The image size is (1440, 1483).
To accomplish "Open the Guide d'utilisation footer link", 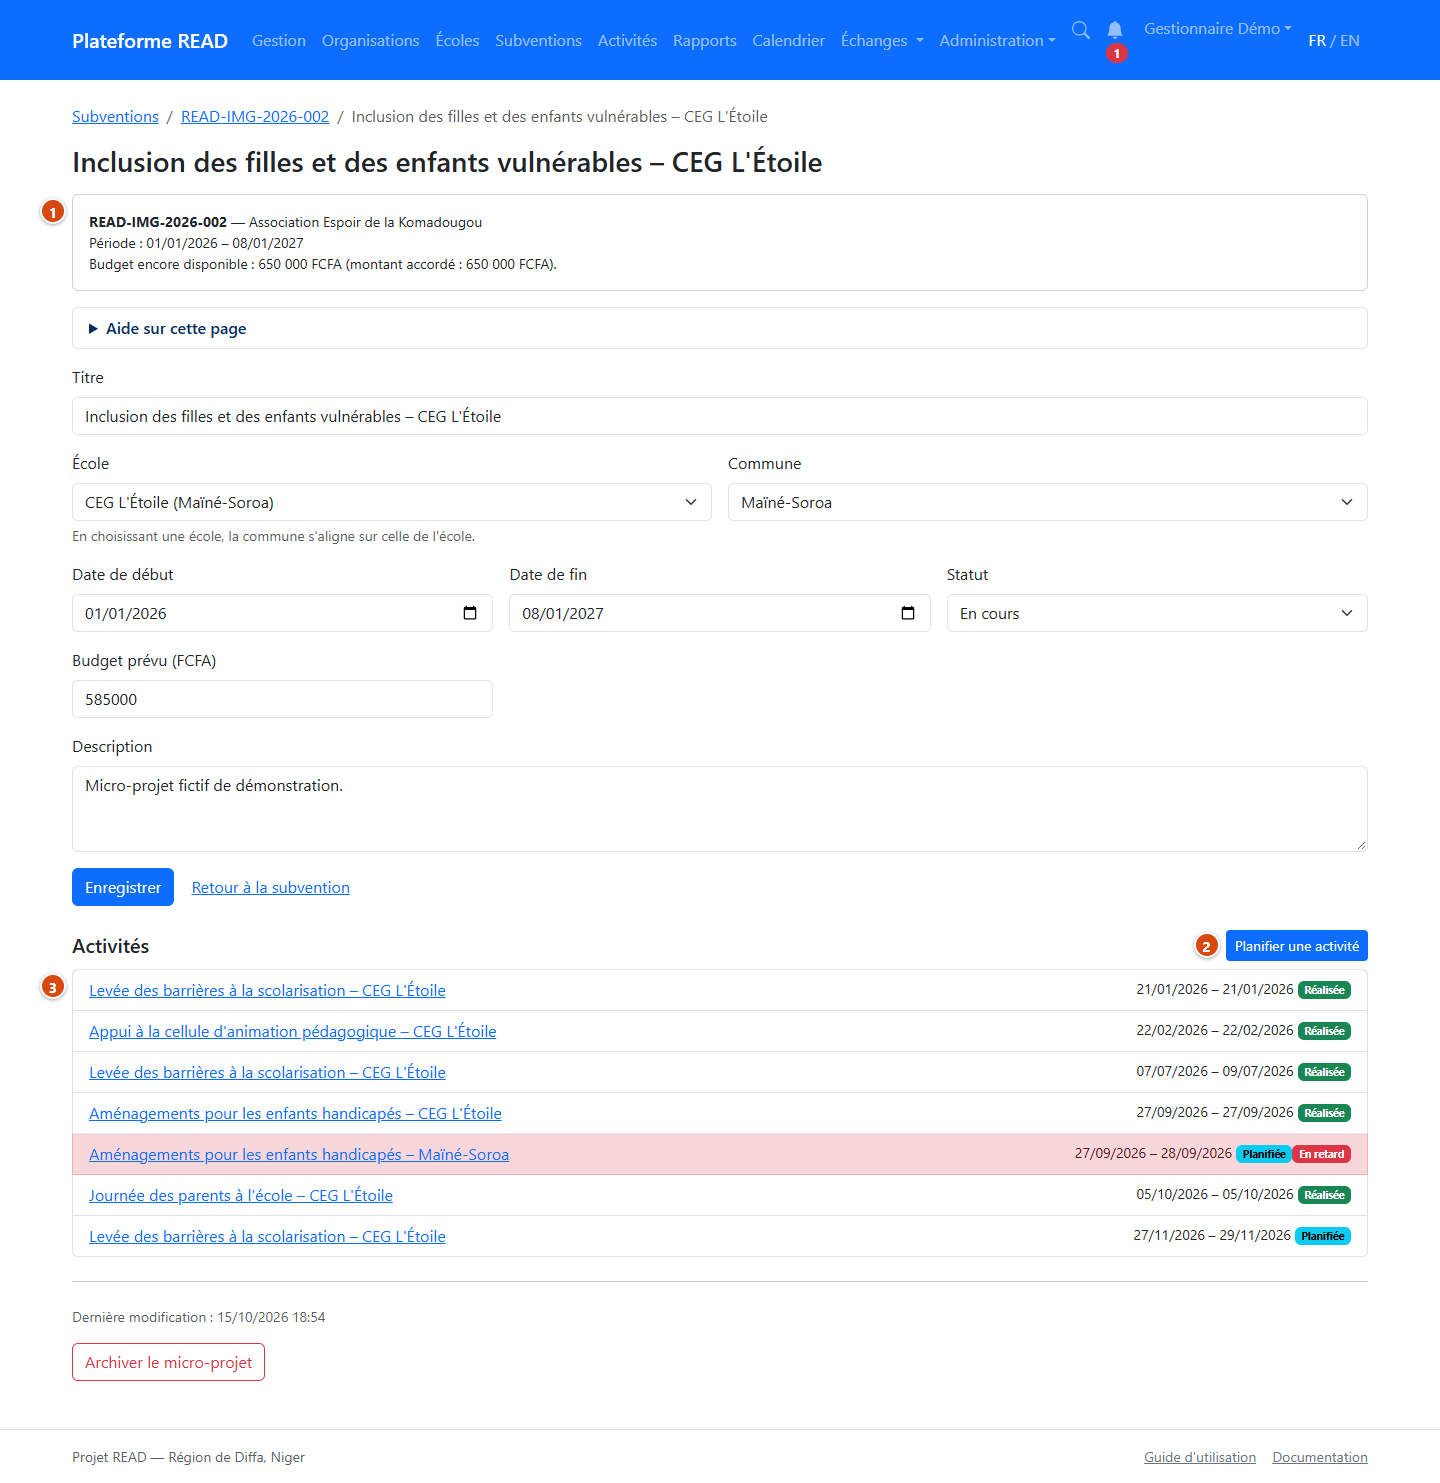I will pos(1200,1458).
